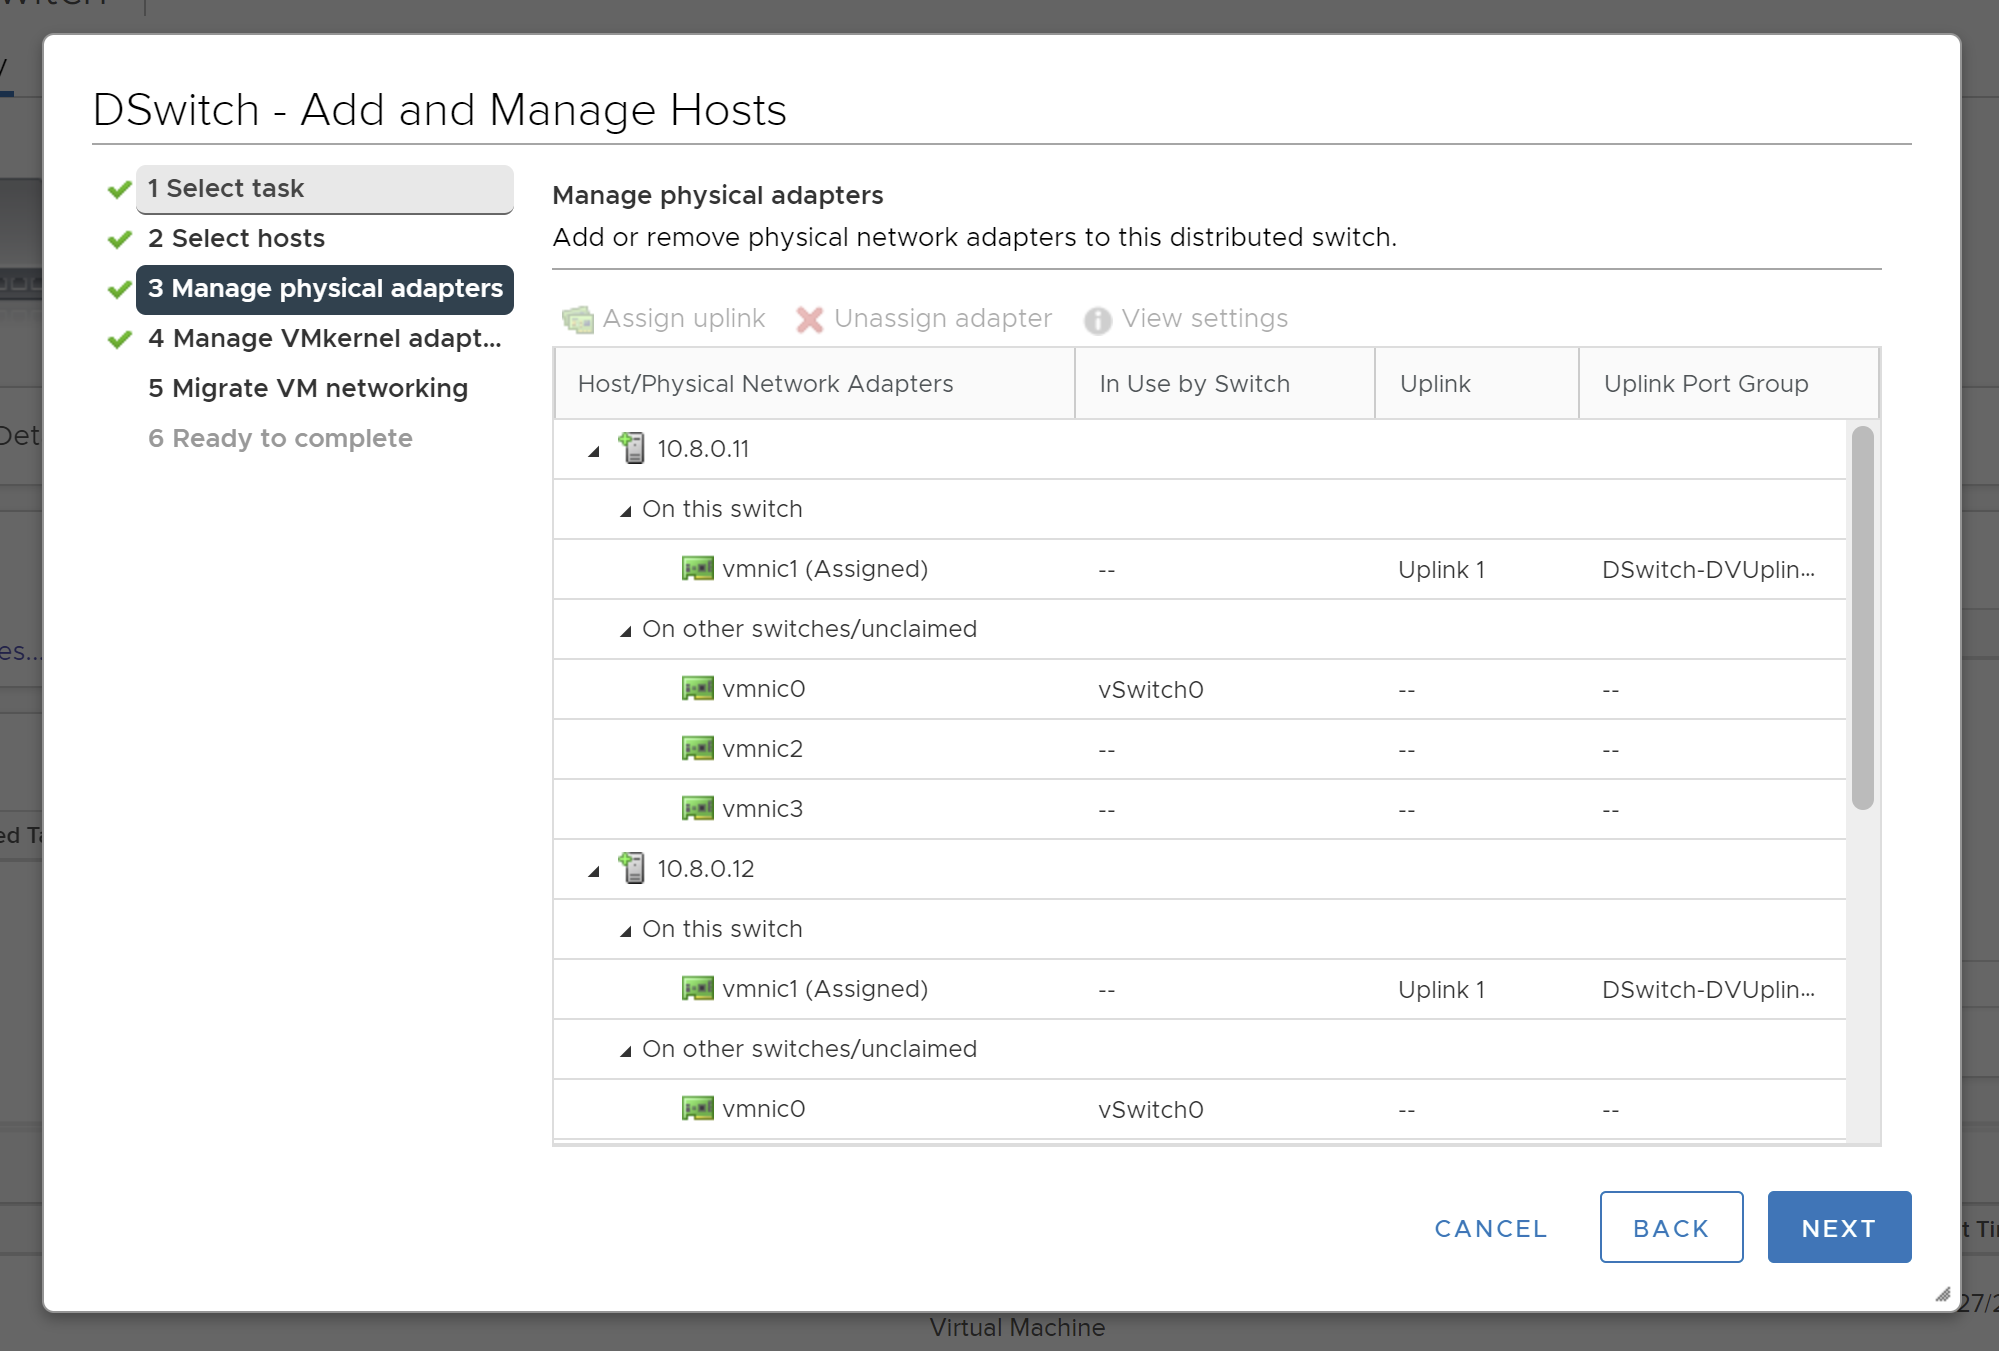Collapse 'On other switches/unclaimed' under 10.8.0.11
Viewport: 1999px width, 1351px height.
pyautogui.click(x=626, y=631)
